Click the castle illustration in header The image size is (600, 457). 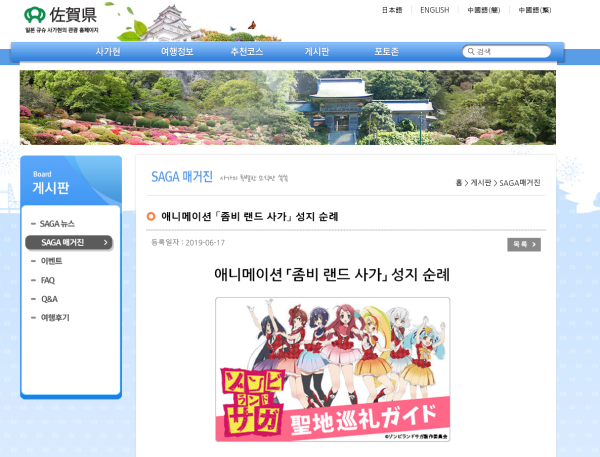pyautogui.click(x=168, y=23)
